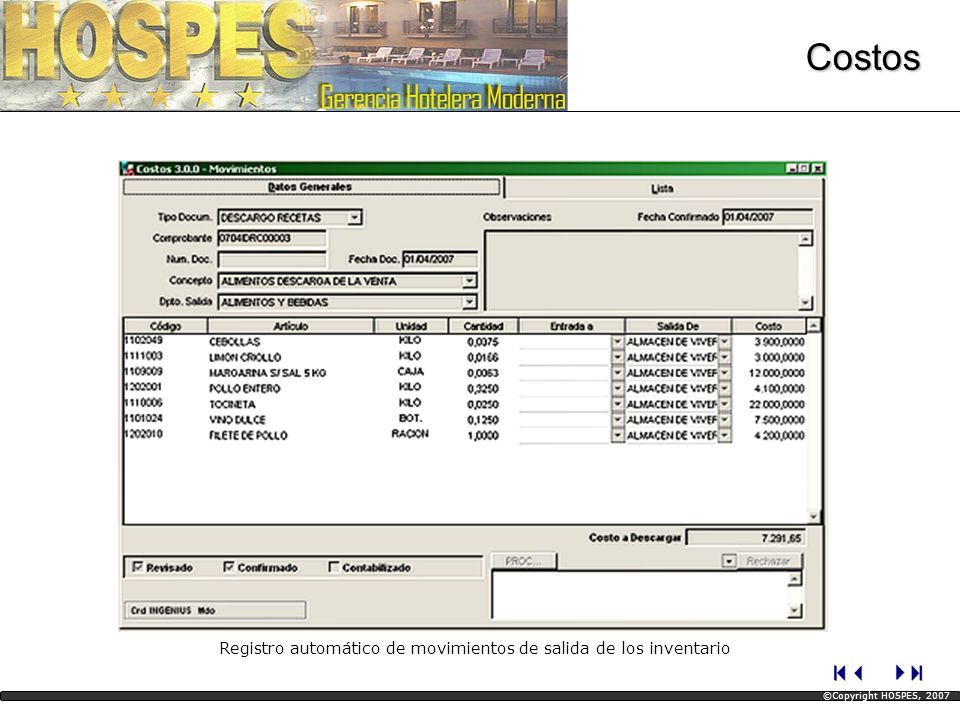Maximize the Costos Movimientos window
960x720 pixels.
[804, 168]
